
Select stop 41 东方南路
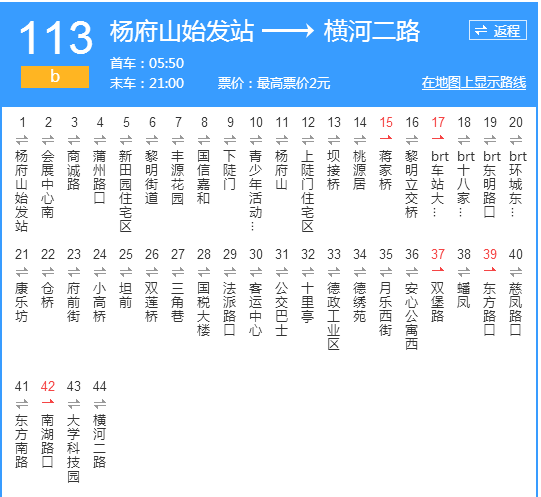tap(22, 441)
